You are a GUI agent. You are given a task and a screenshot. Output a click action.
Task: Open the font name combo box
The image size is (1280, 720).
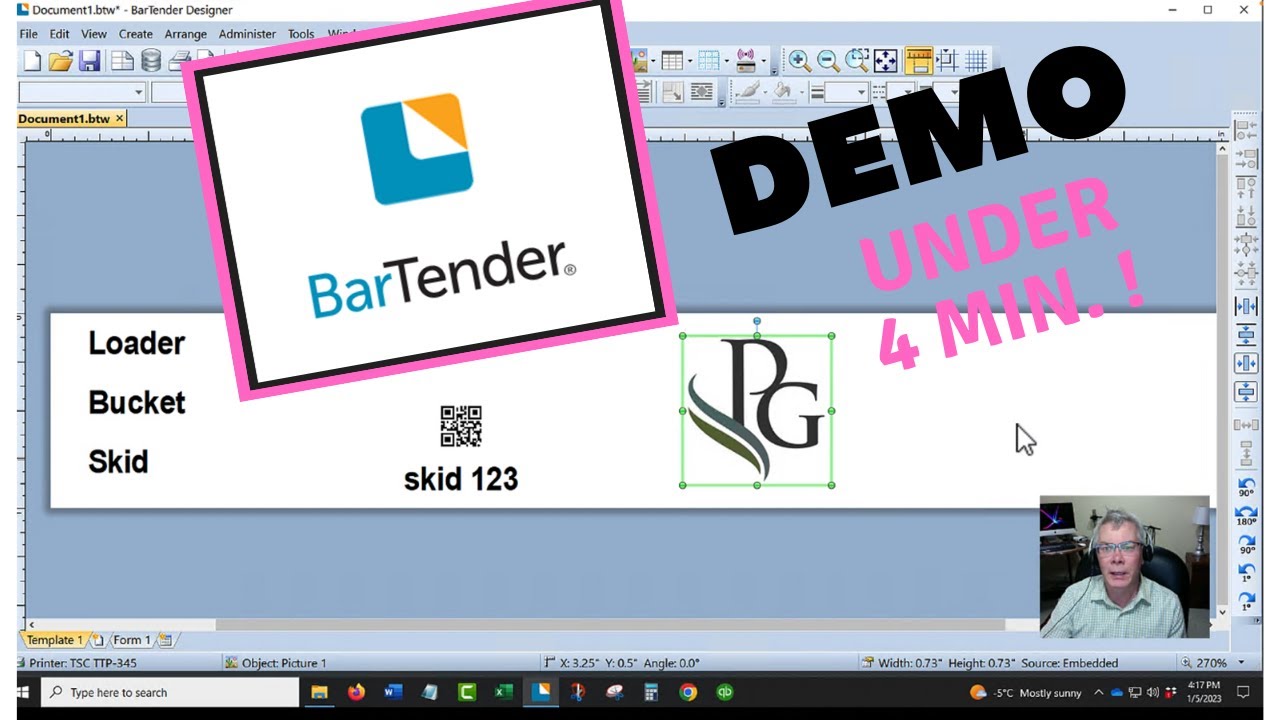tap(82, 92)
